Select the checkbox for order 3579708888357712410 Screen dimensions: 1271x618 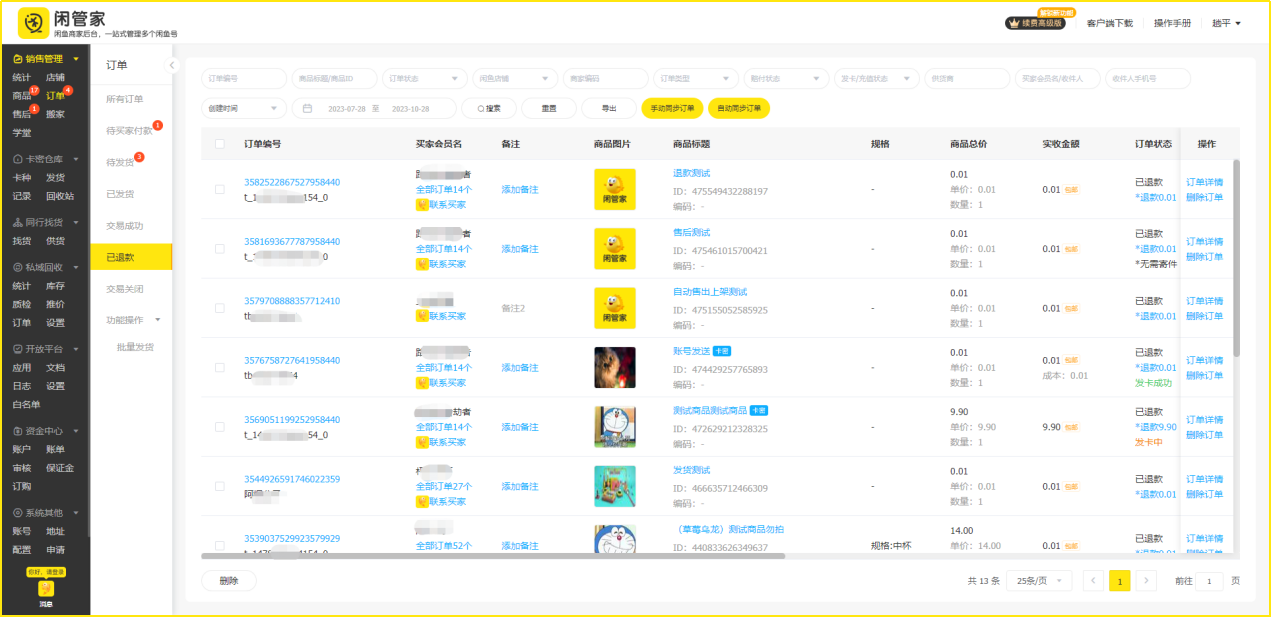pos(220,308)
